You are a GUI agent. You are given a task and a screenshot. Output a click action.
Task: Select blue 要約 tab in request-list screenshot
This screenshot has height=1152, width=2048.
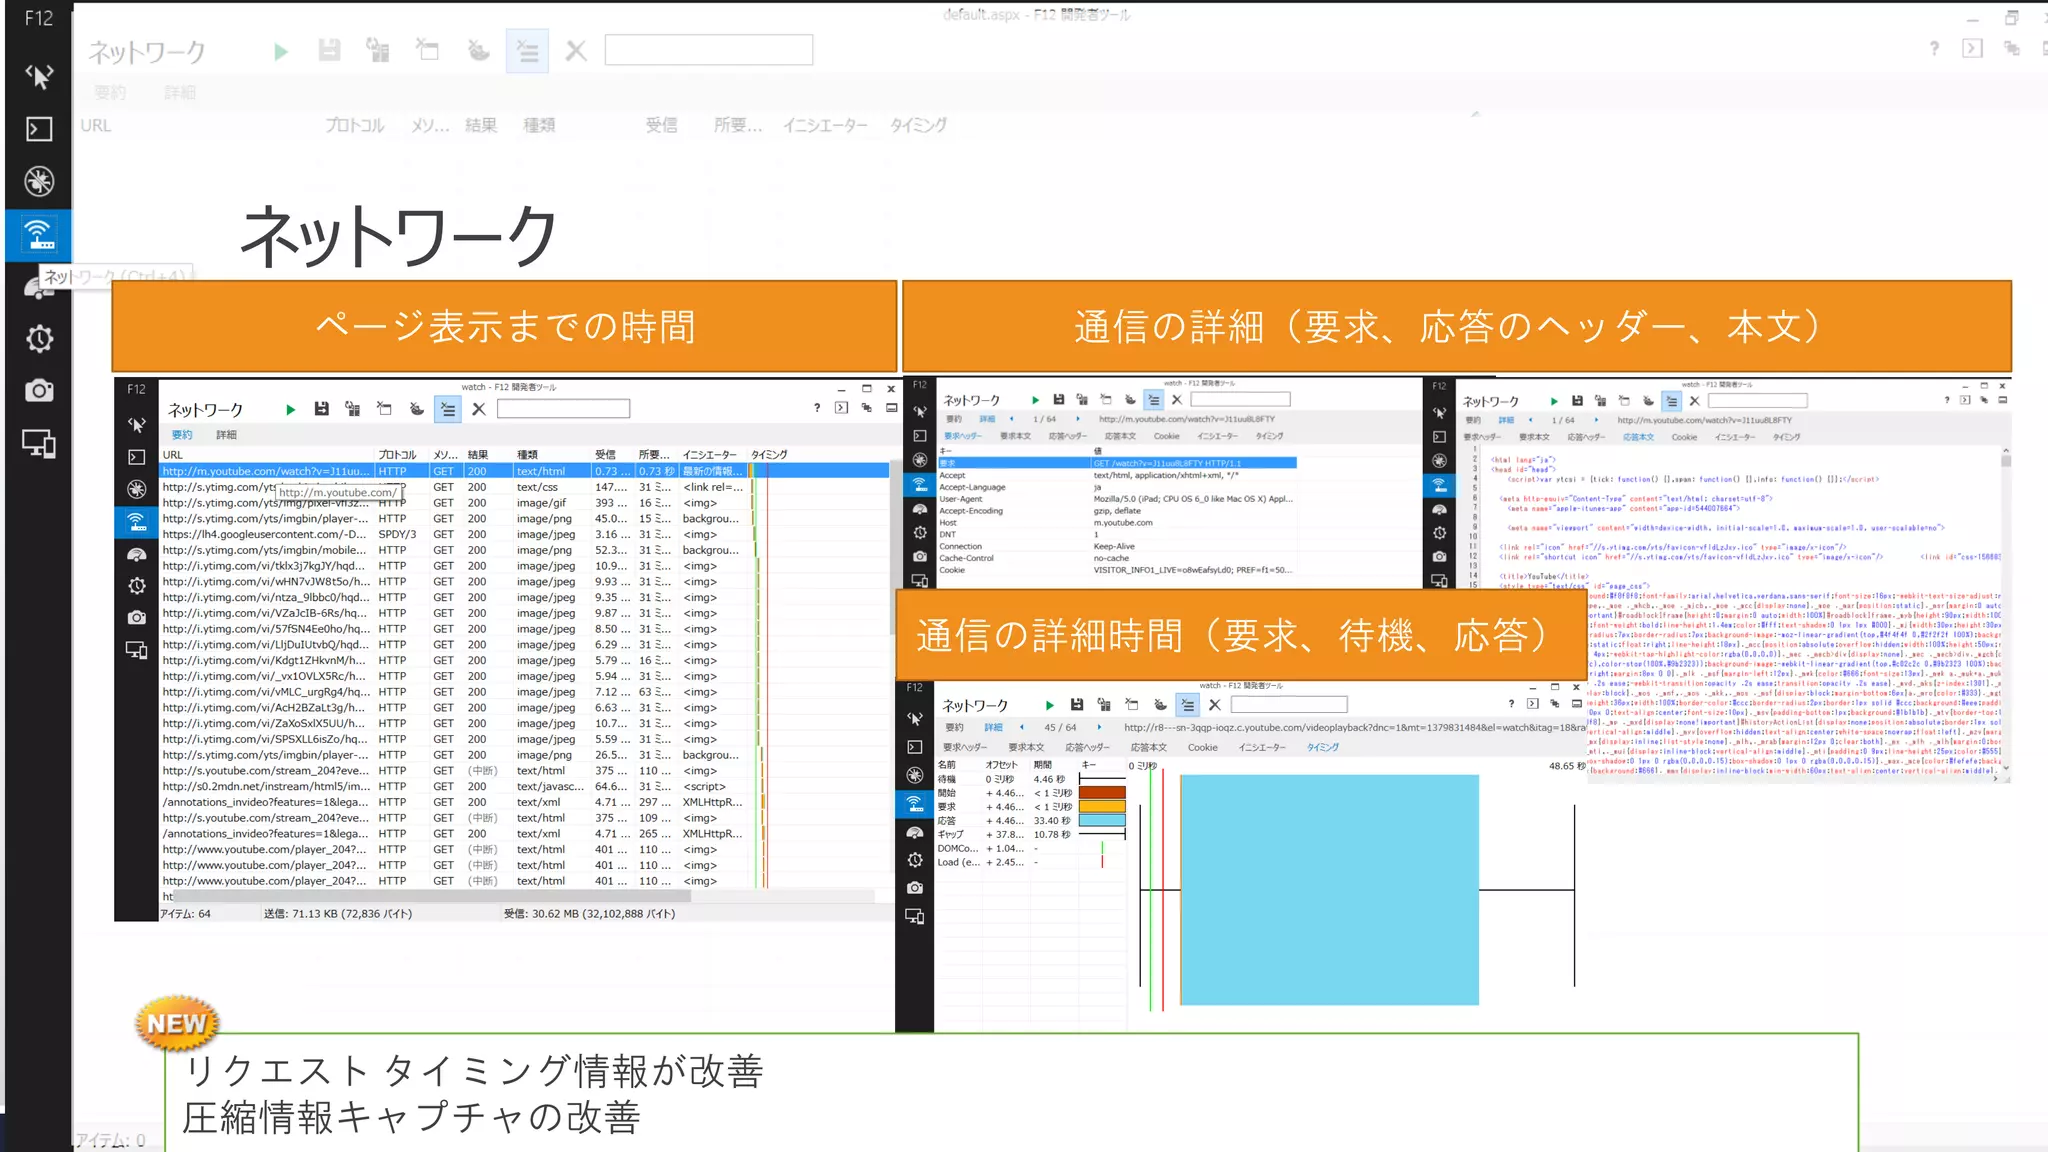[x=181, y=435]
